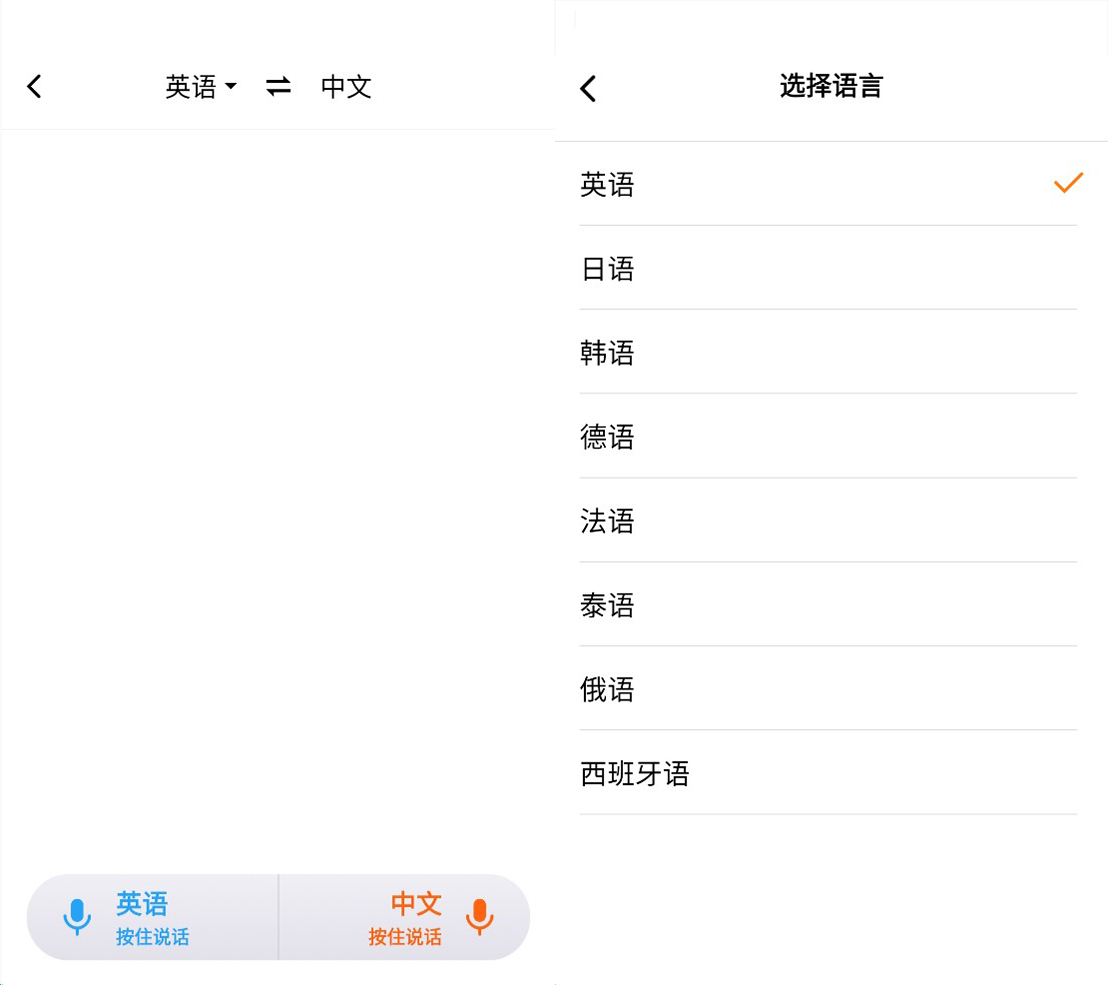This screenshot has height=985, width=1108.
Task: Tap the back arrow on the translation screen
Action: pyautogui.click(x=34, y=86)
